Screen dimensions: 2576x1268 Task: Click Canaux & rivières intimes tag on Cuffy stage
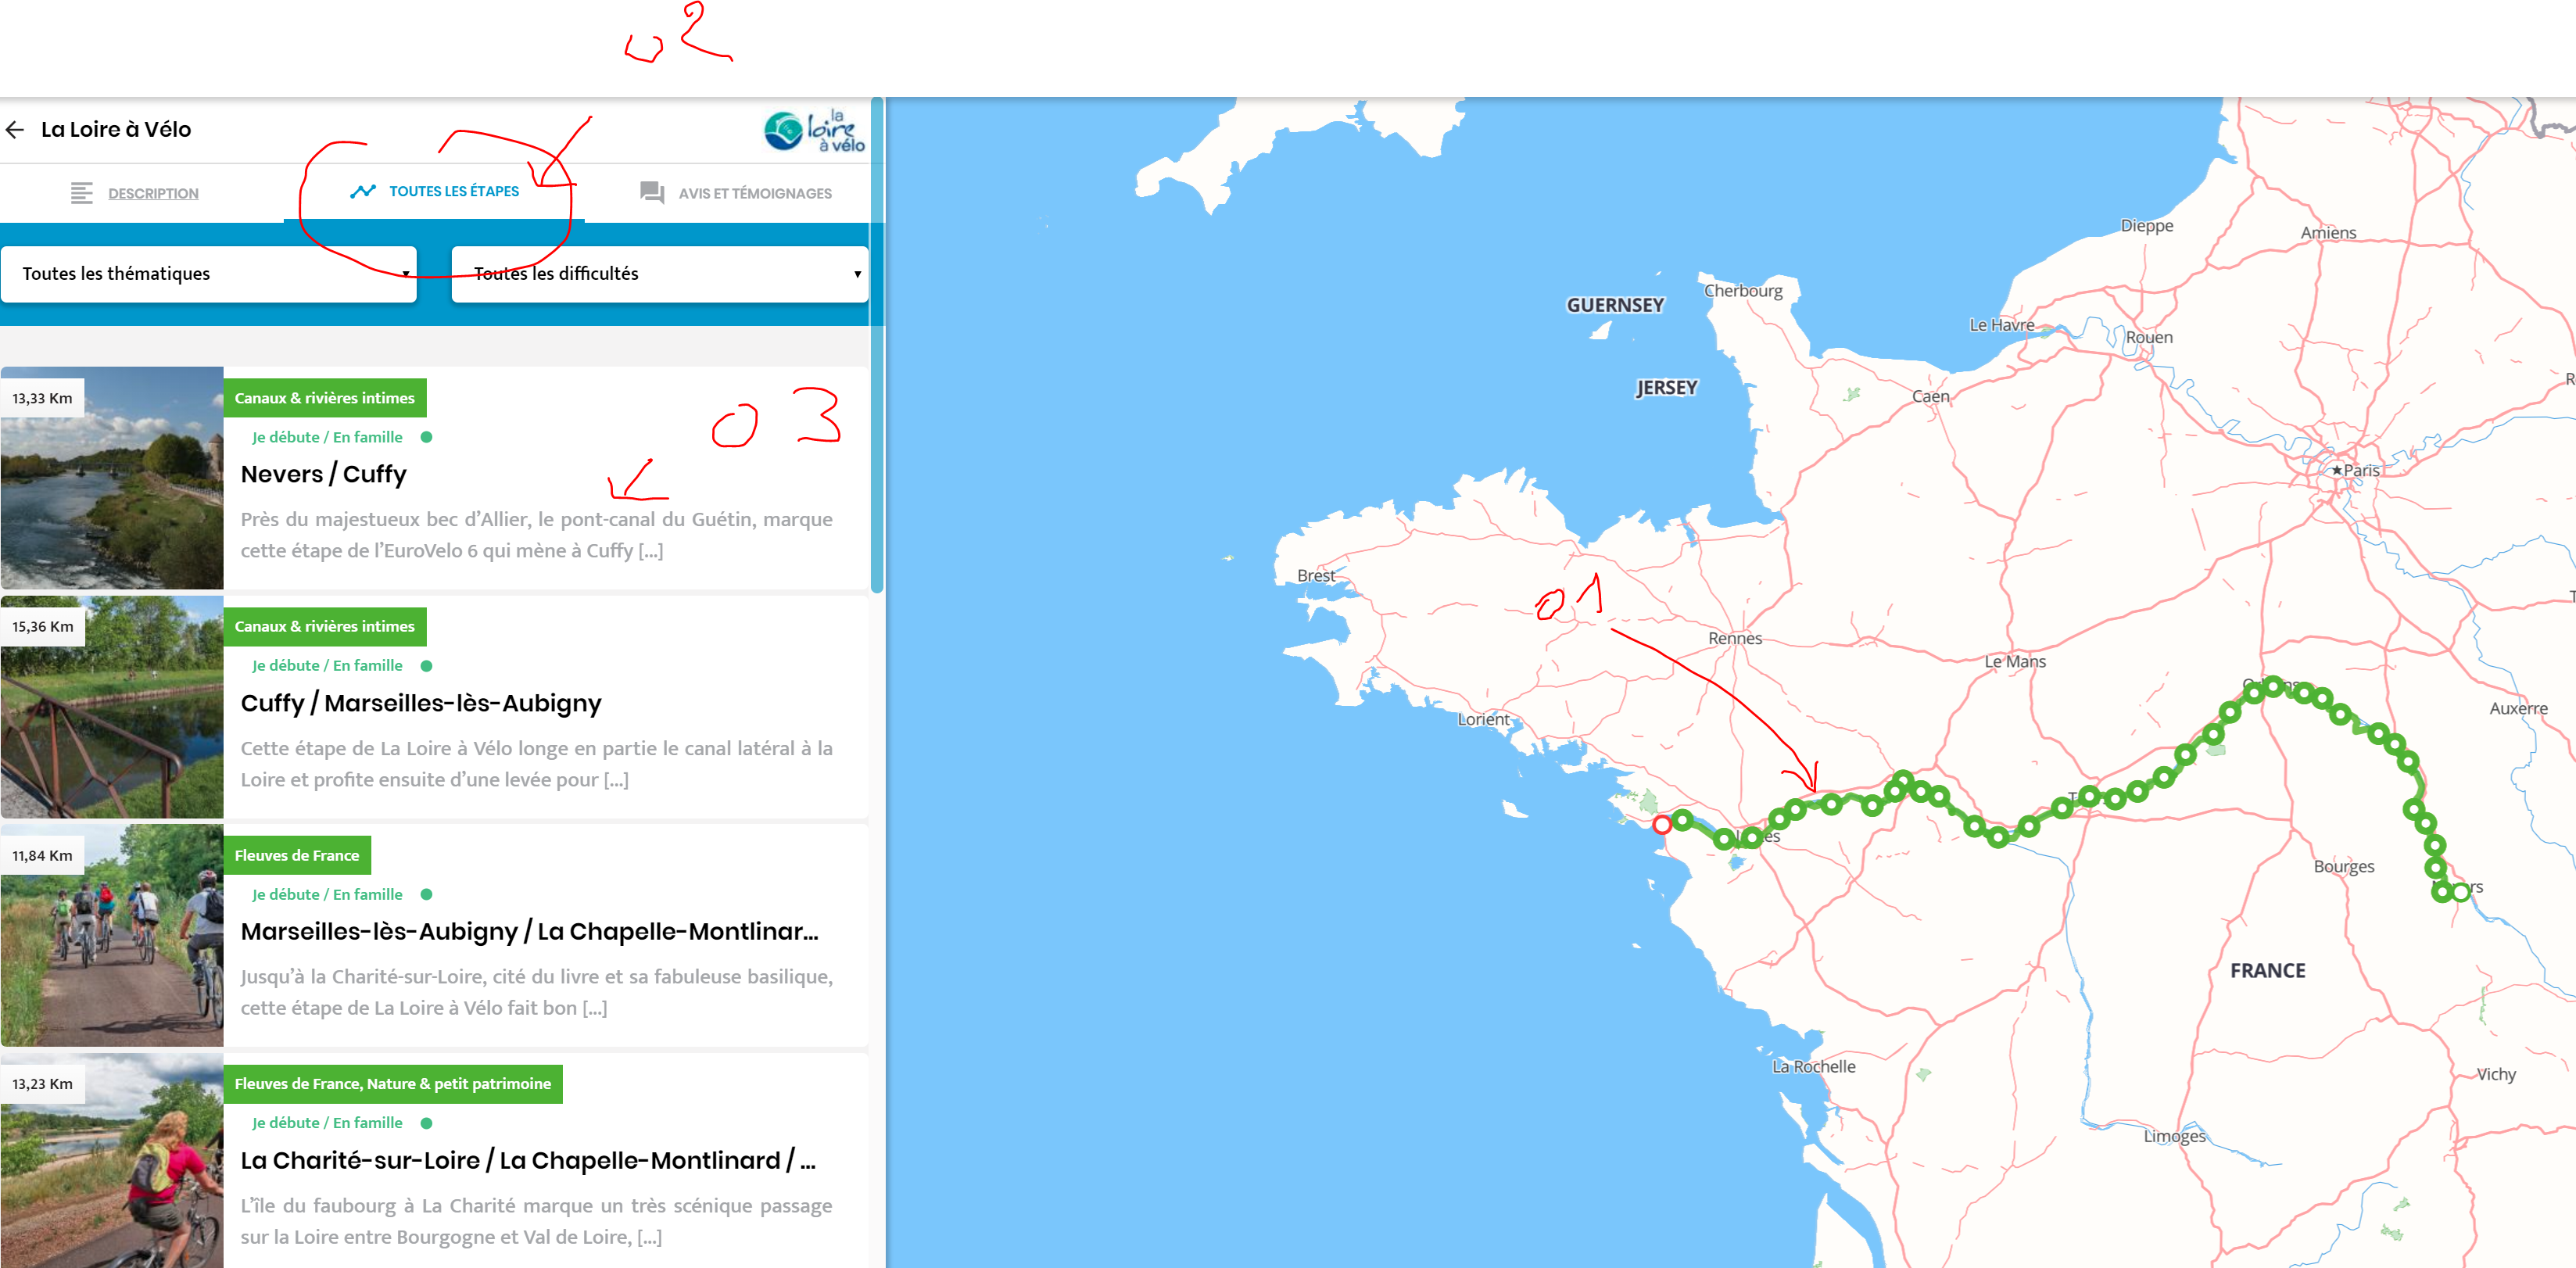[x=325, y=627]
